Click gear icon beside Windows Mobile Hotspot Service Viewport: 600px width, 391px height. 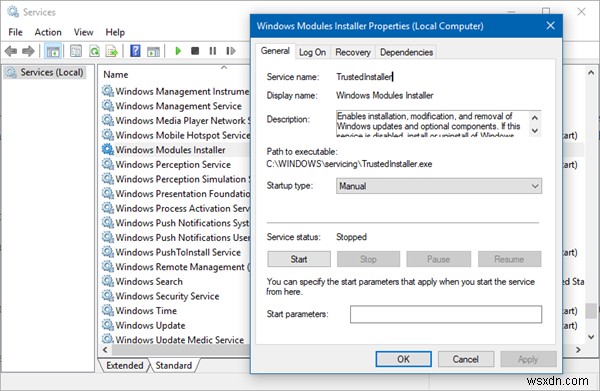108,135
